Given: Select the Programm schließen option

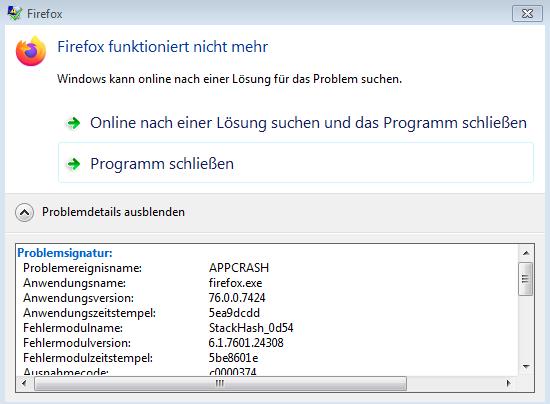Looking at the screenshot, I should [x=296, y=163].
